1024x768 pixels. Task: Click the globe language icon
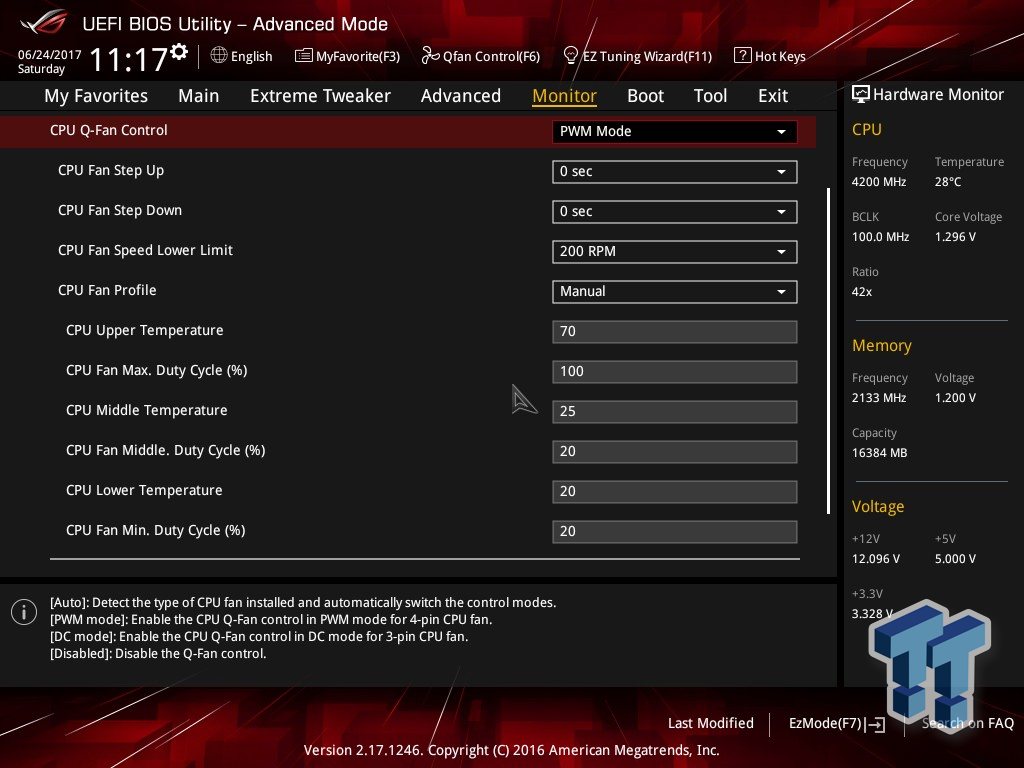[219, 56]
